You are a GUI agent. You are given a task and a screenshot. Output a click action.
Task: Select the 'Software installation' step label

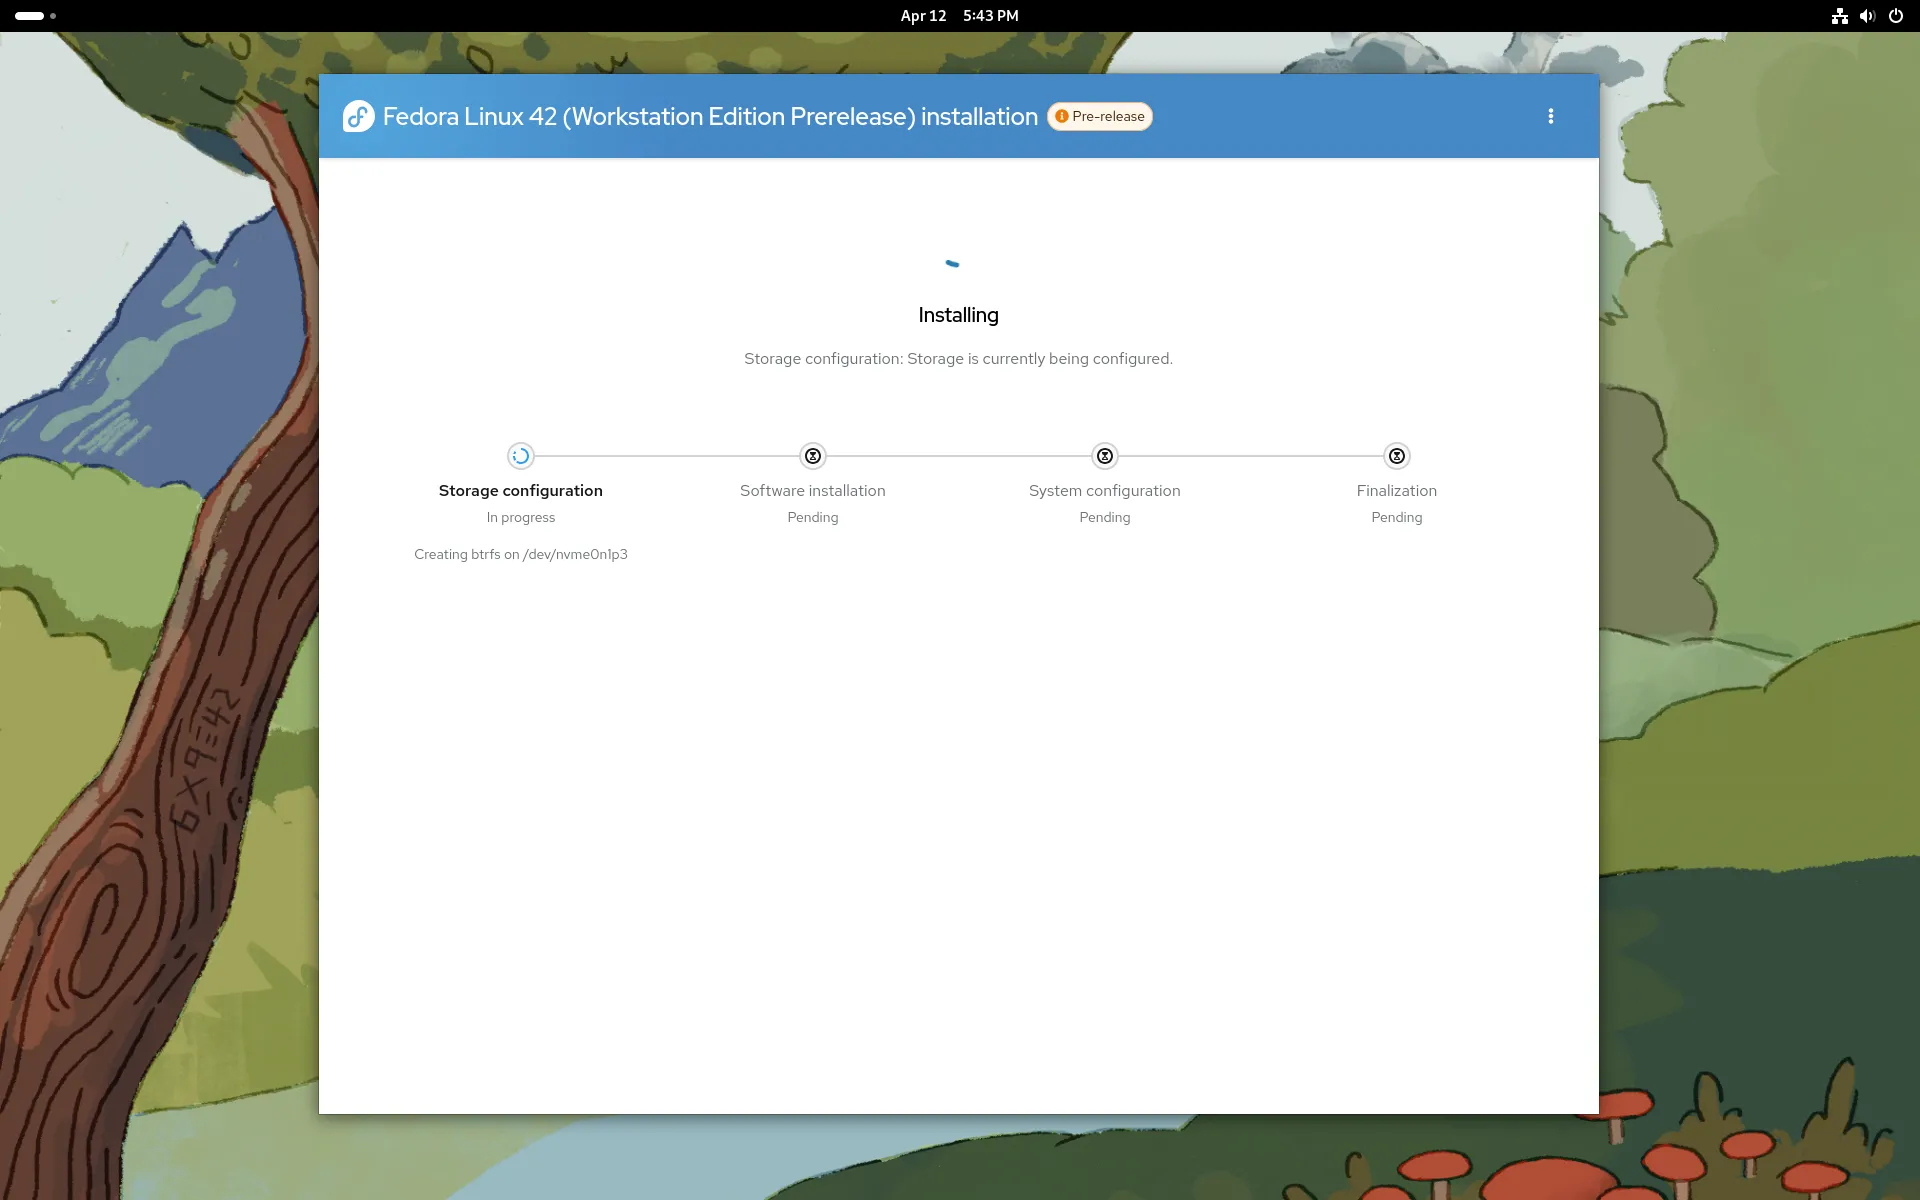(x=813, y=490)
